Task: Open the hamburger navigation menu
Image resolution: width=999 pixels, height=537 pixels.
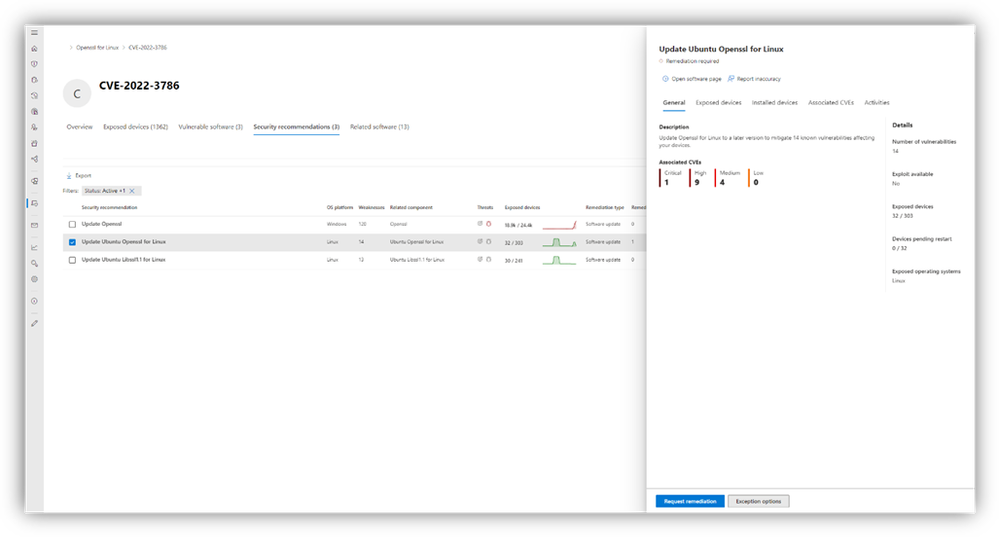Action: pyautogui.click(x=34, y=32)
